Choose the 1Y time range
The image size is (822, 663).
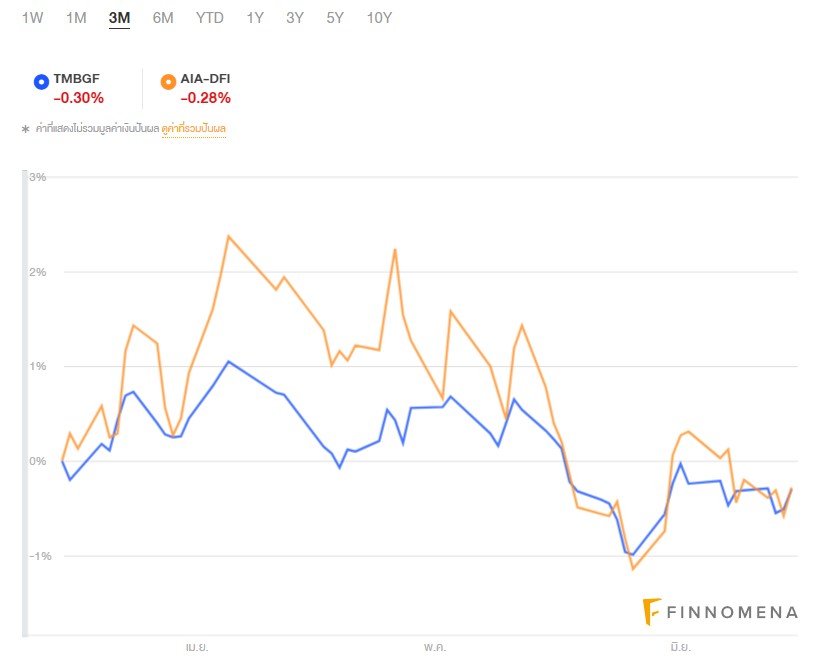[255, 18]
